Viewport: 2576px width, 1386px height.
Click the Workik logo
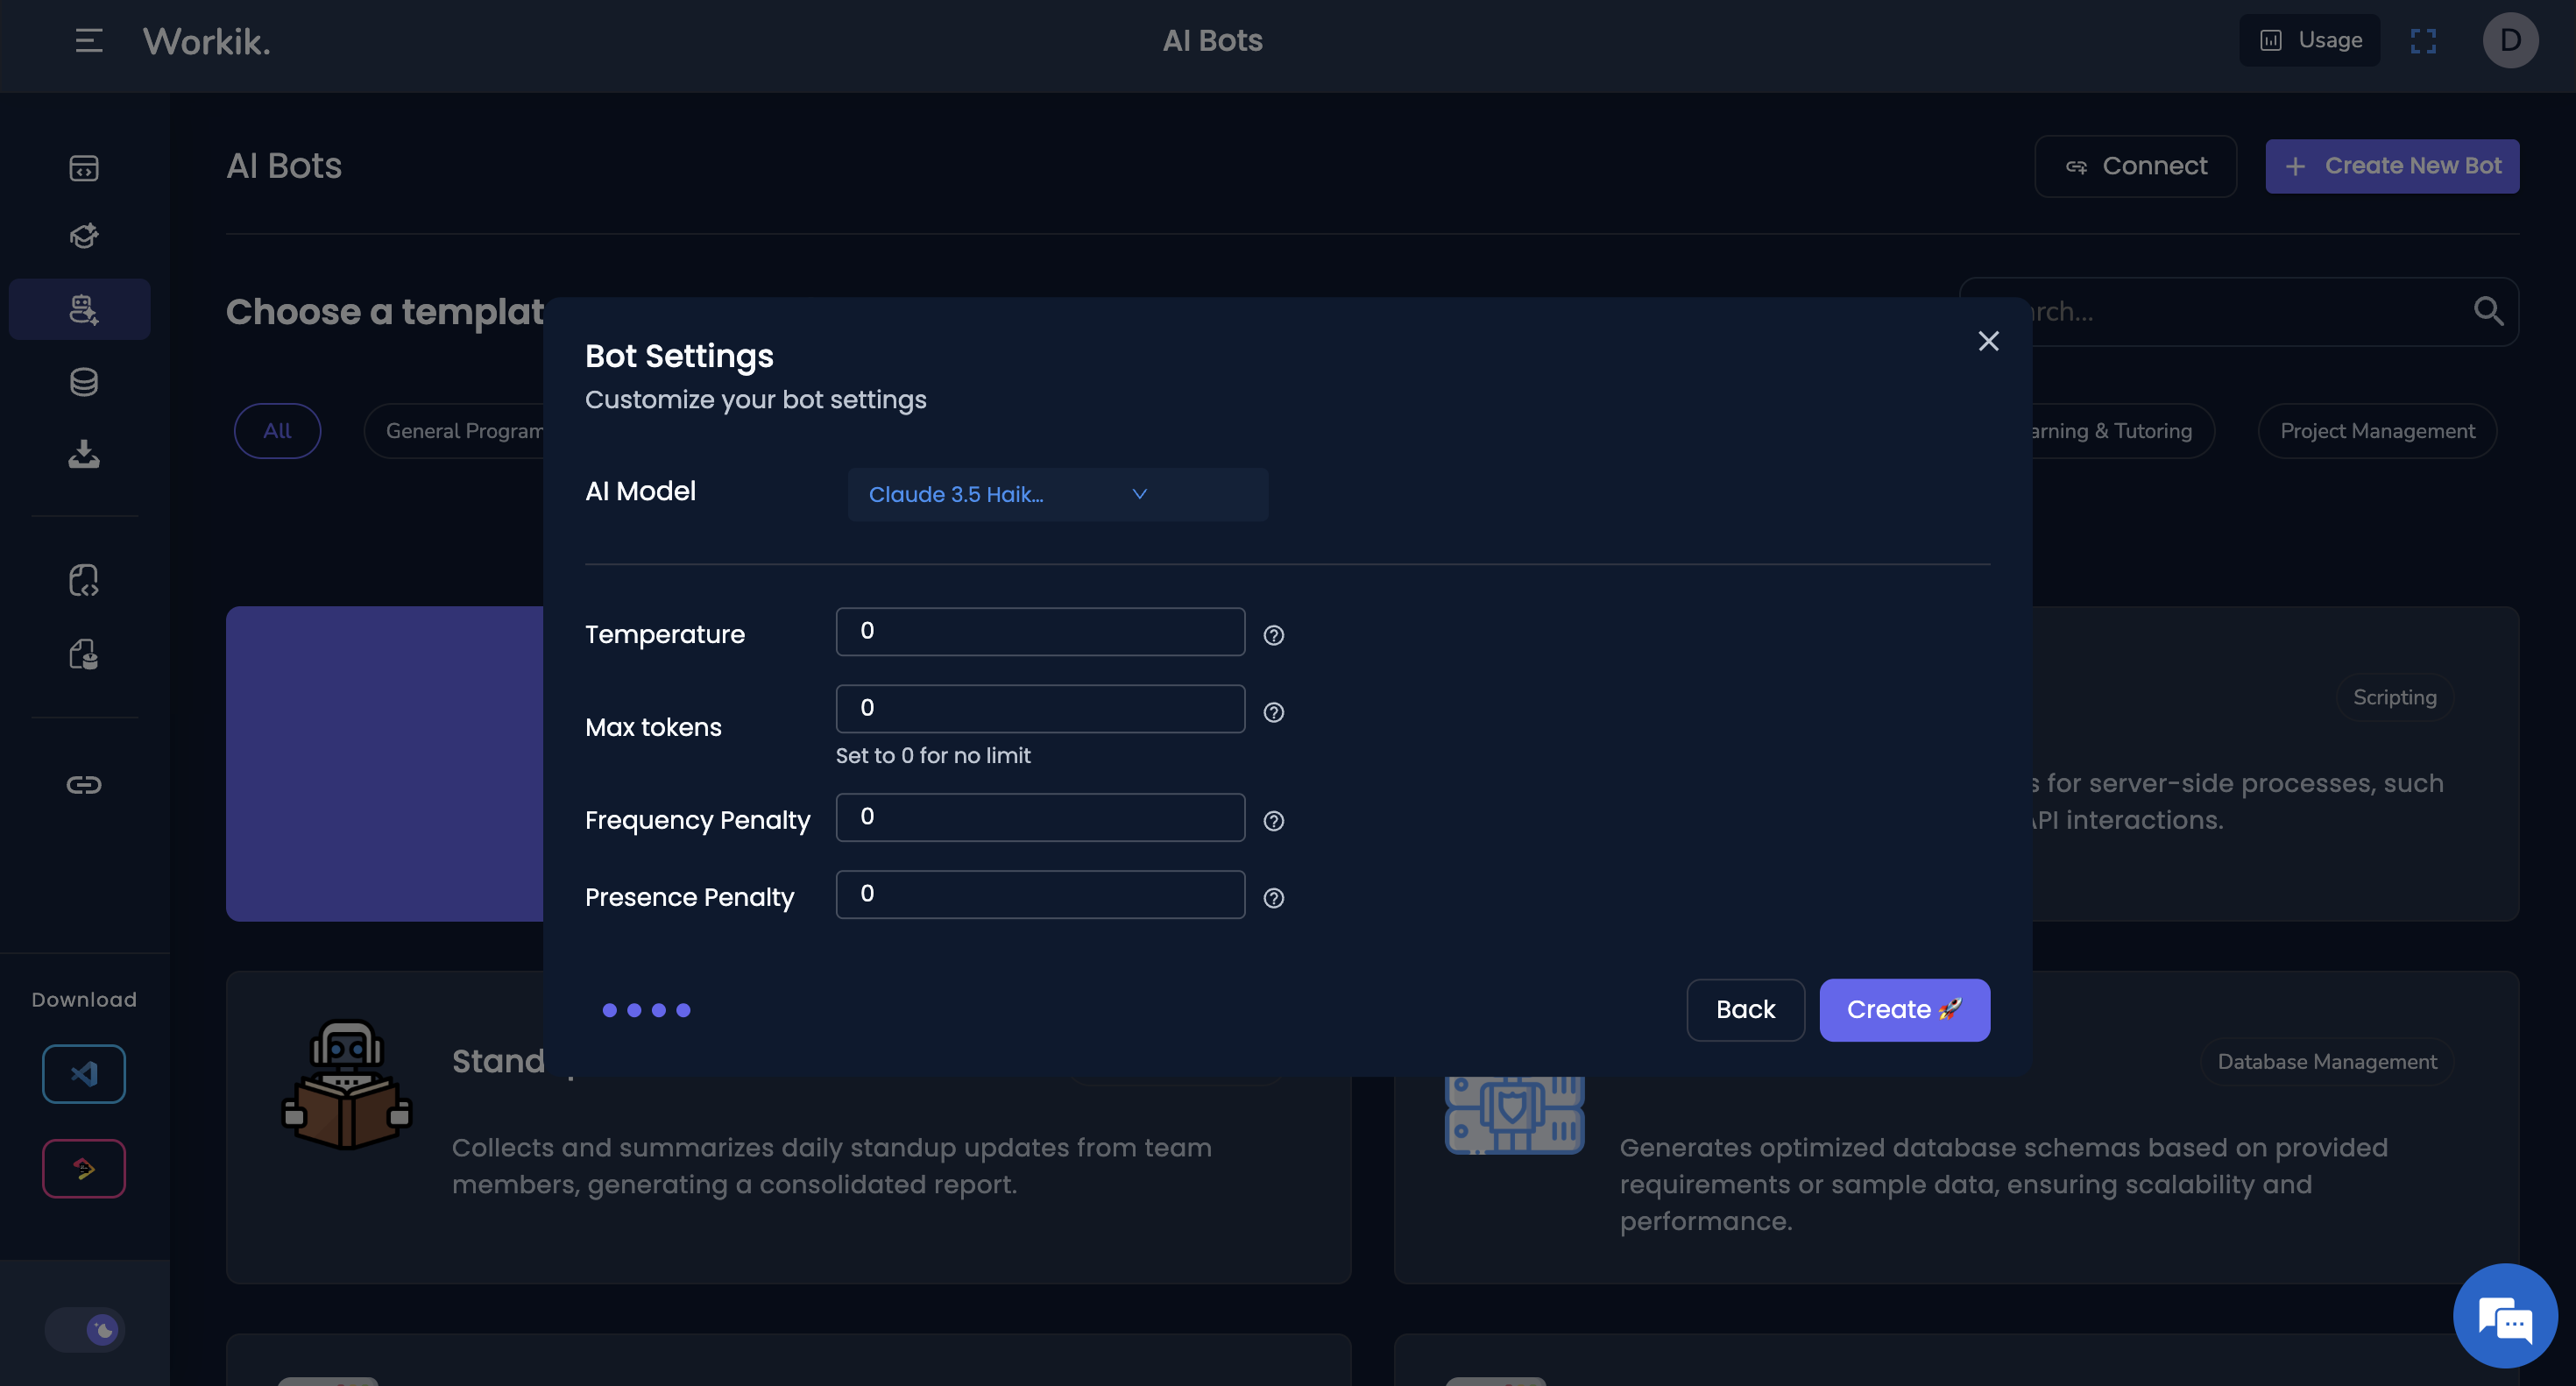coord(206,41)
